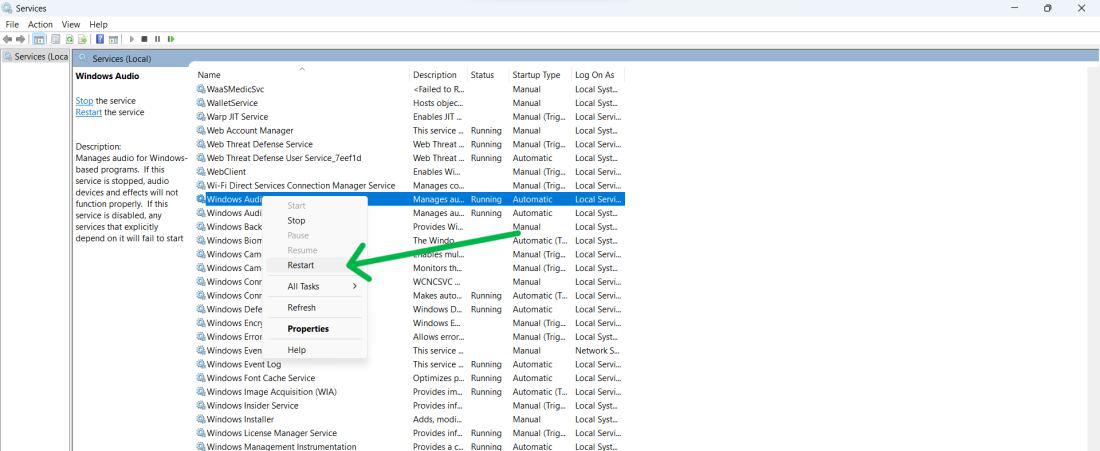This screenshot has width=1100, height=451.
Task: Open the View menu
Action: tap(71, 25)
